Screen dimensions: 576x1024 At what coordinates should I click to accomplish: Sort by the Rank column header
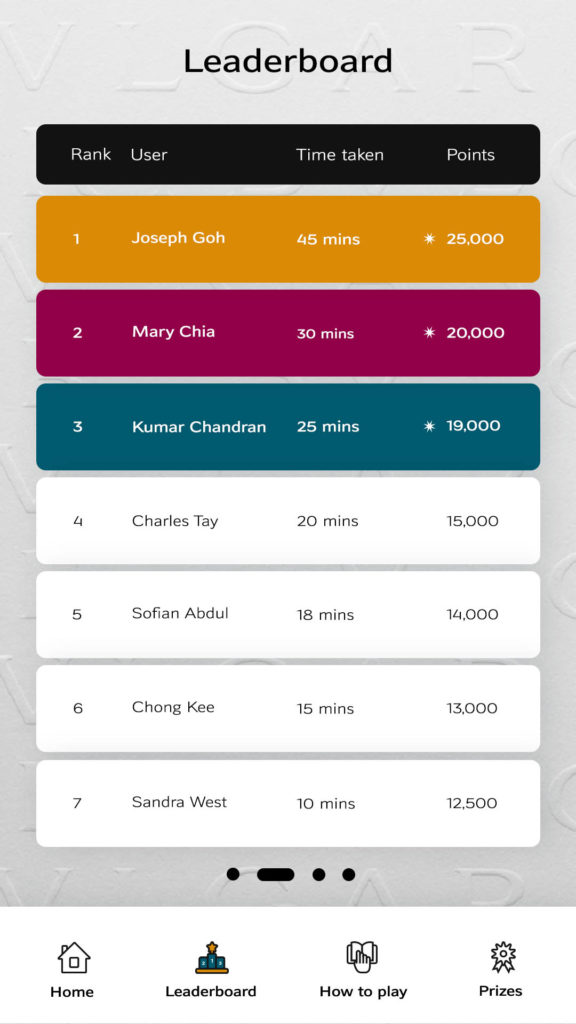pos(91,154)
